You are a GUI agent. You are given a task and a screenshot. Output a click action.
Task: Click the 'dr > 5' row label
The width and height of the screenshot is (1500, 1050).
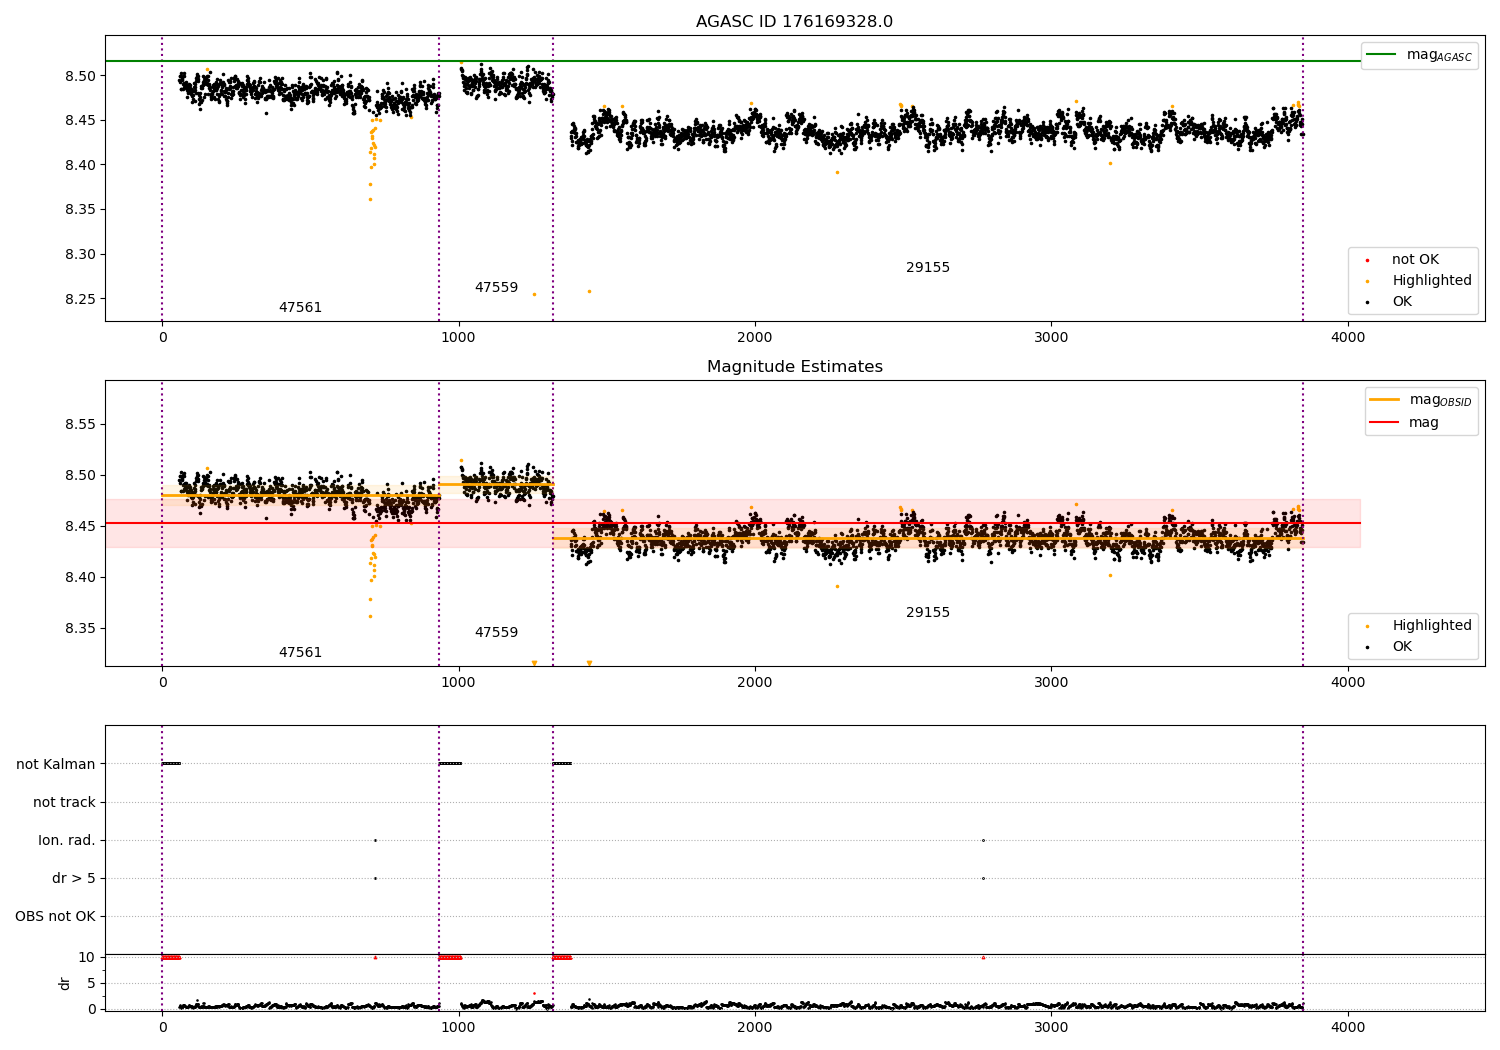(x=74, y=878)
